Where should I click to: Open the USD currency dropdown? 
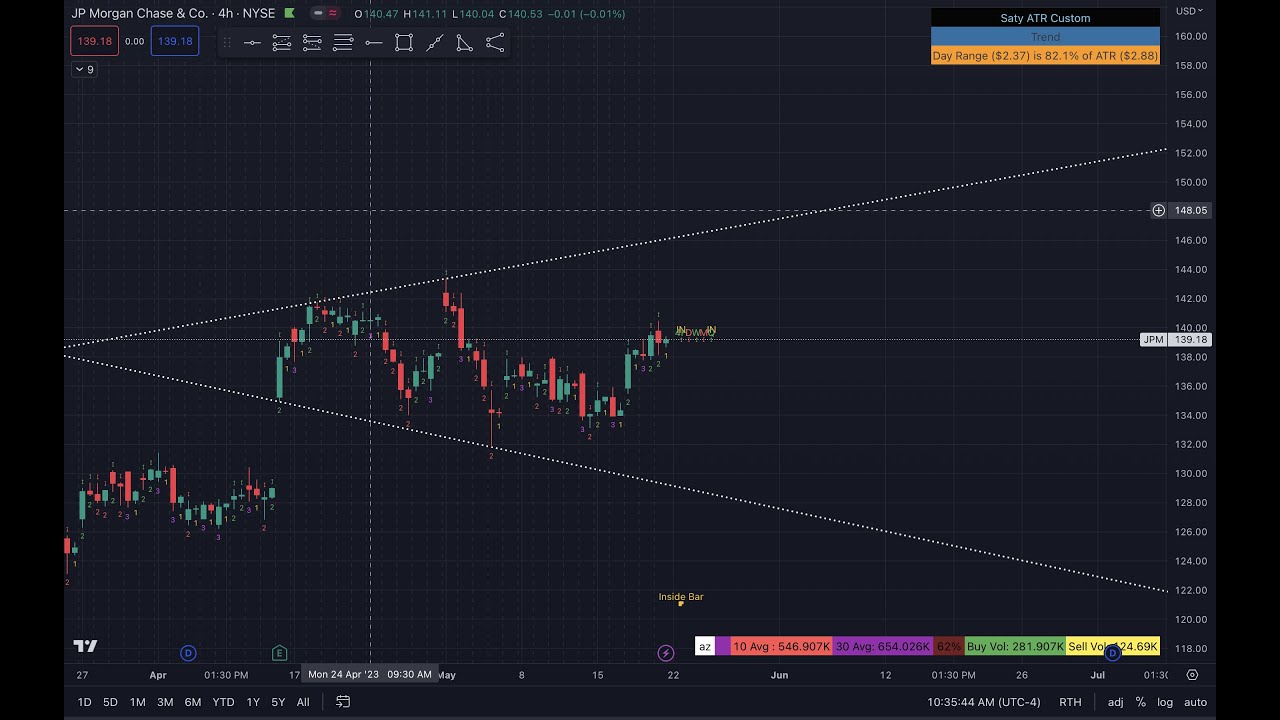coord(1189,11)
